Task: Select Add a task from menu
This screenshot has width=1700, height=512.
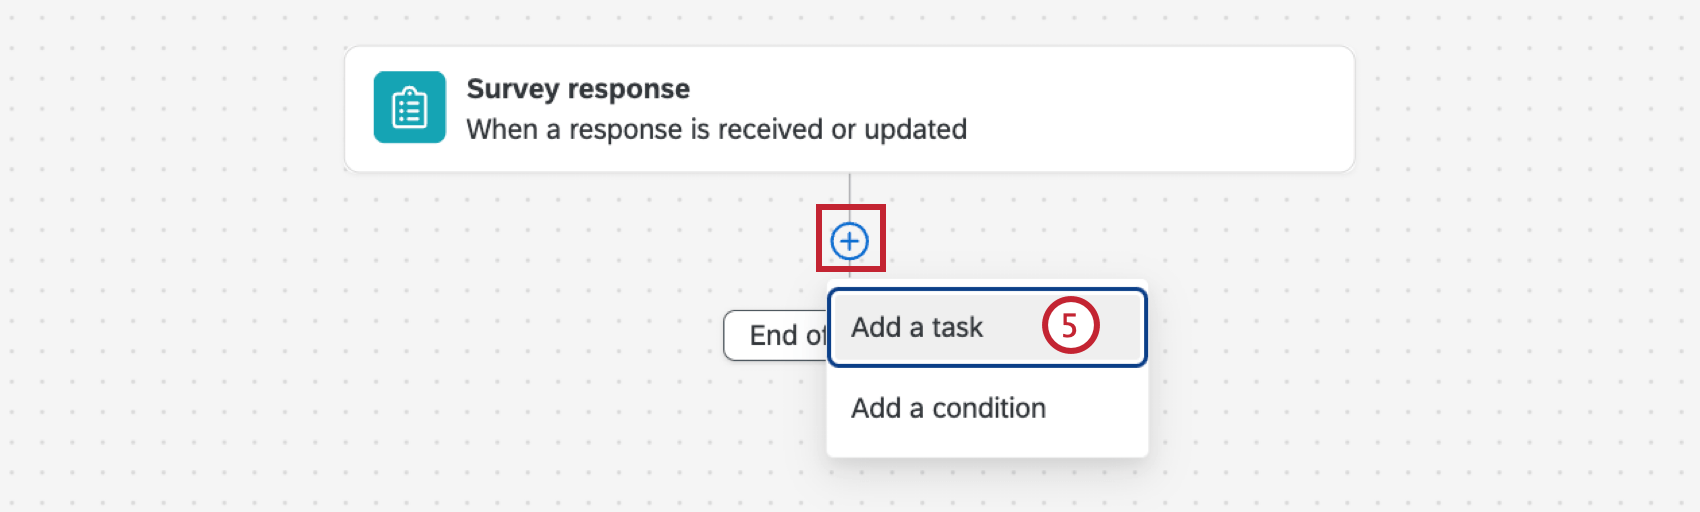Action: (x=986, y=327)
